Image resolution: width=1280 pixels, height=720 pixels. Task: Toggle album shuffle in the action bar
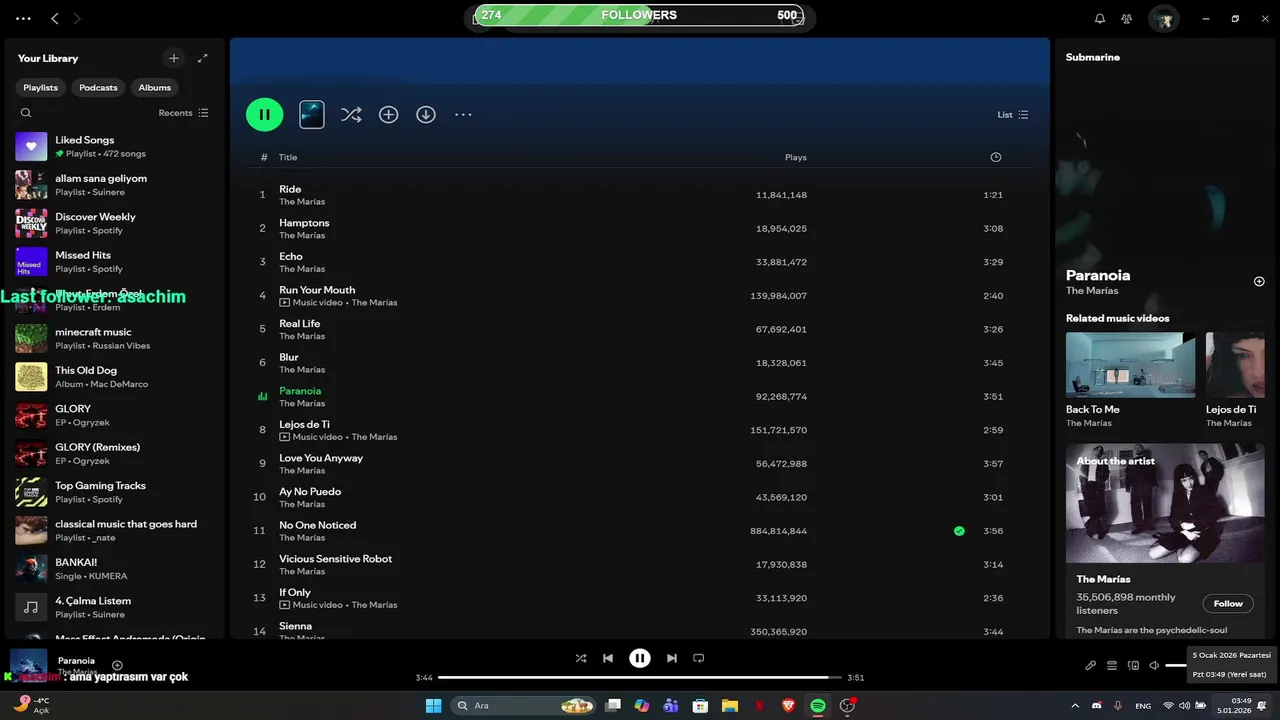point(351,114)
